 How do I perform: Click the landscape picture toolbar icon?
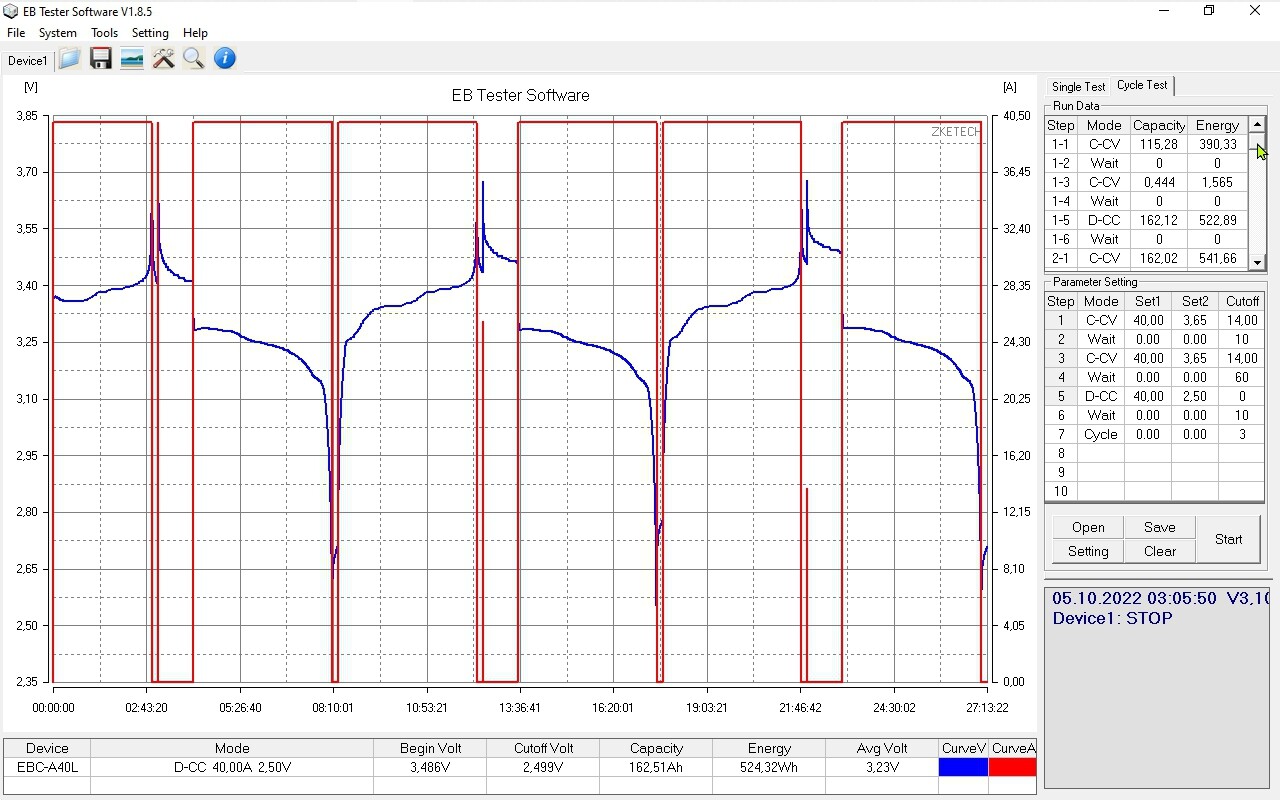131,59
